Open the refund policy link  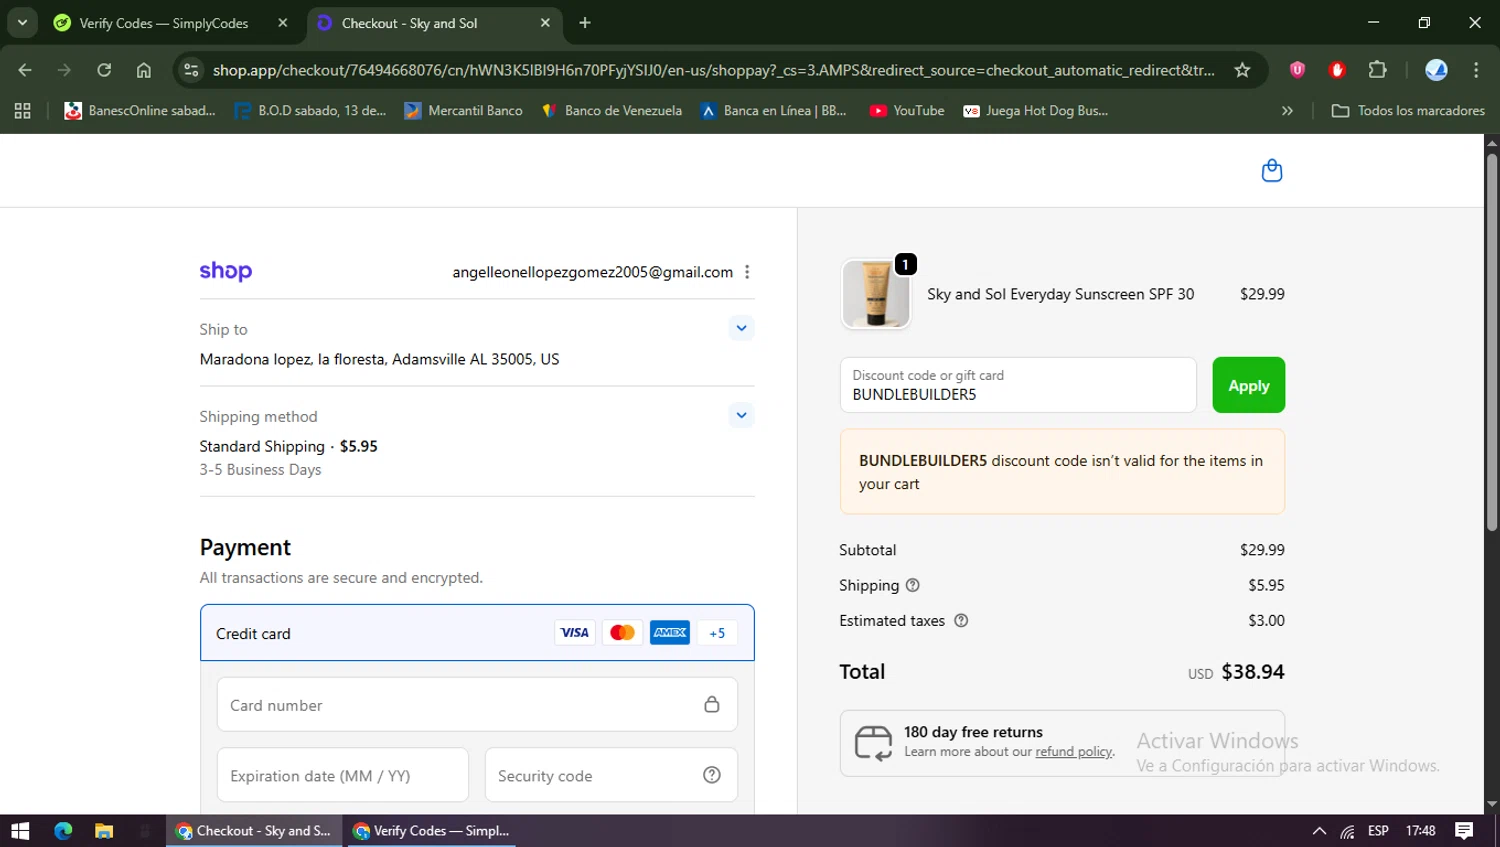tap(1074, 752)
